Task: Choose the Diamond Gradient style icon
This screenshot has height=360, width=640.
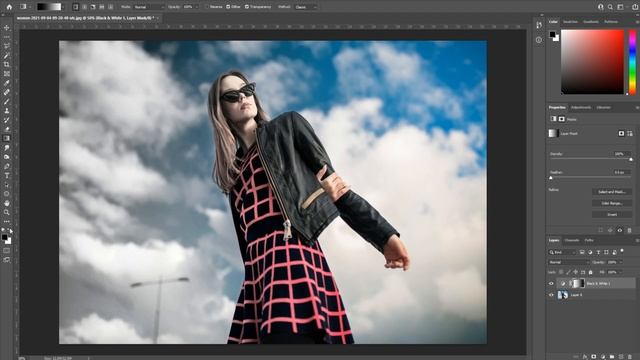Action: [110, 7]
